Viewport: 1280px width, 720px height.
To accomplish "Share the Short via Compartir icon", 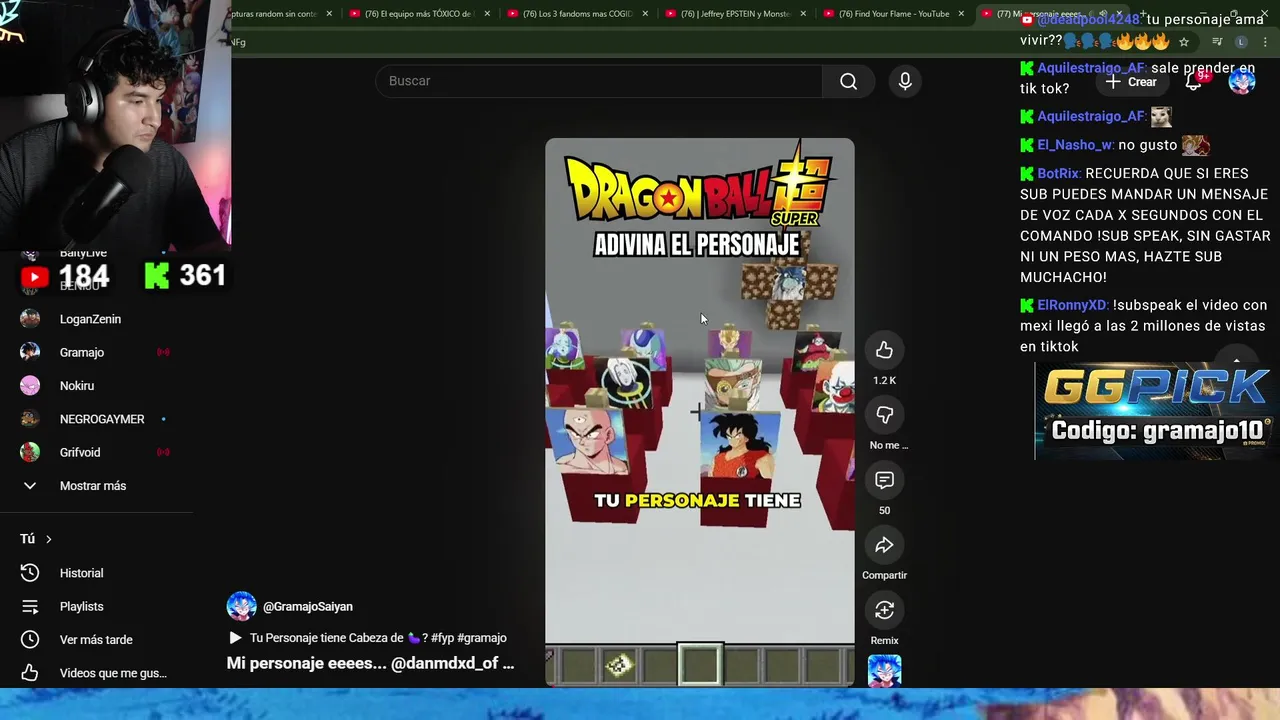I will click(x=884, y=545).
